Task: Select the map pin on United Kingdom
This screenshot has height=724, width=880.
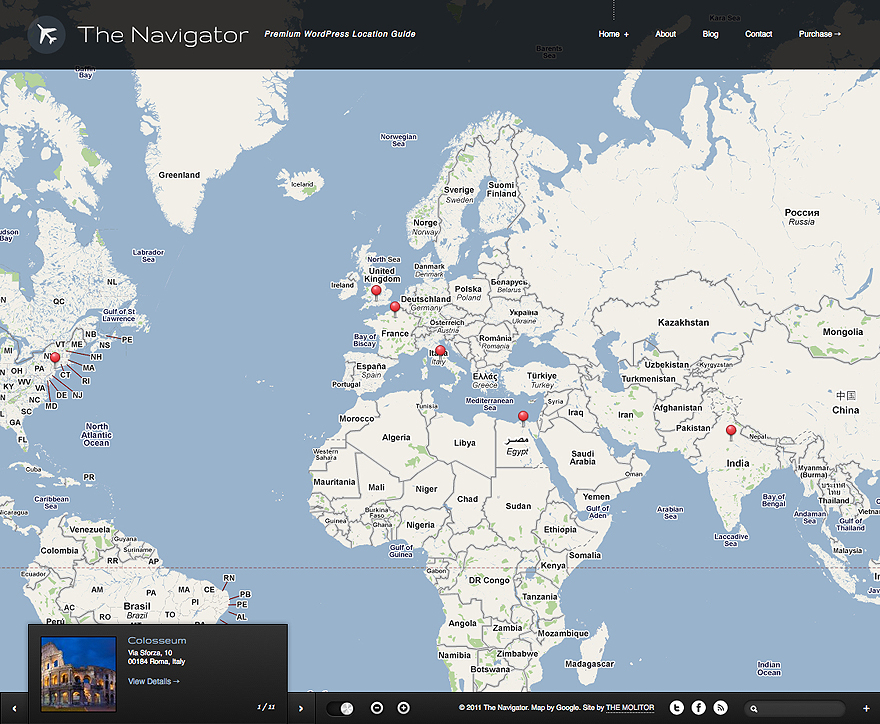Action: click(x=376, y=291)
